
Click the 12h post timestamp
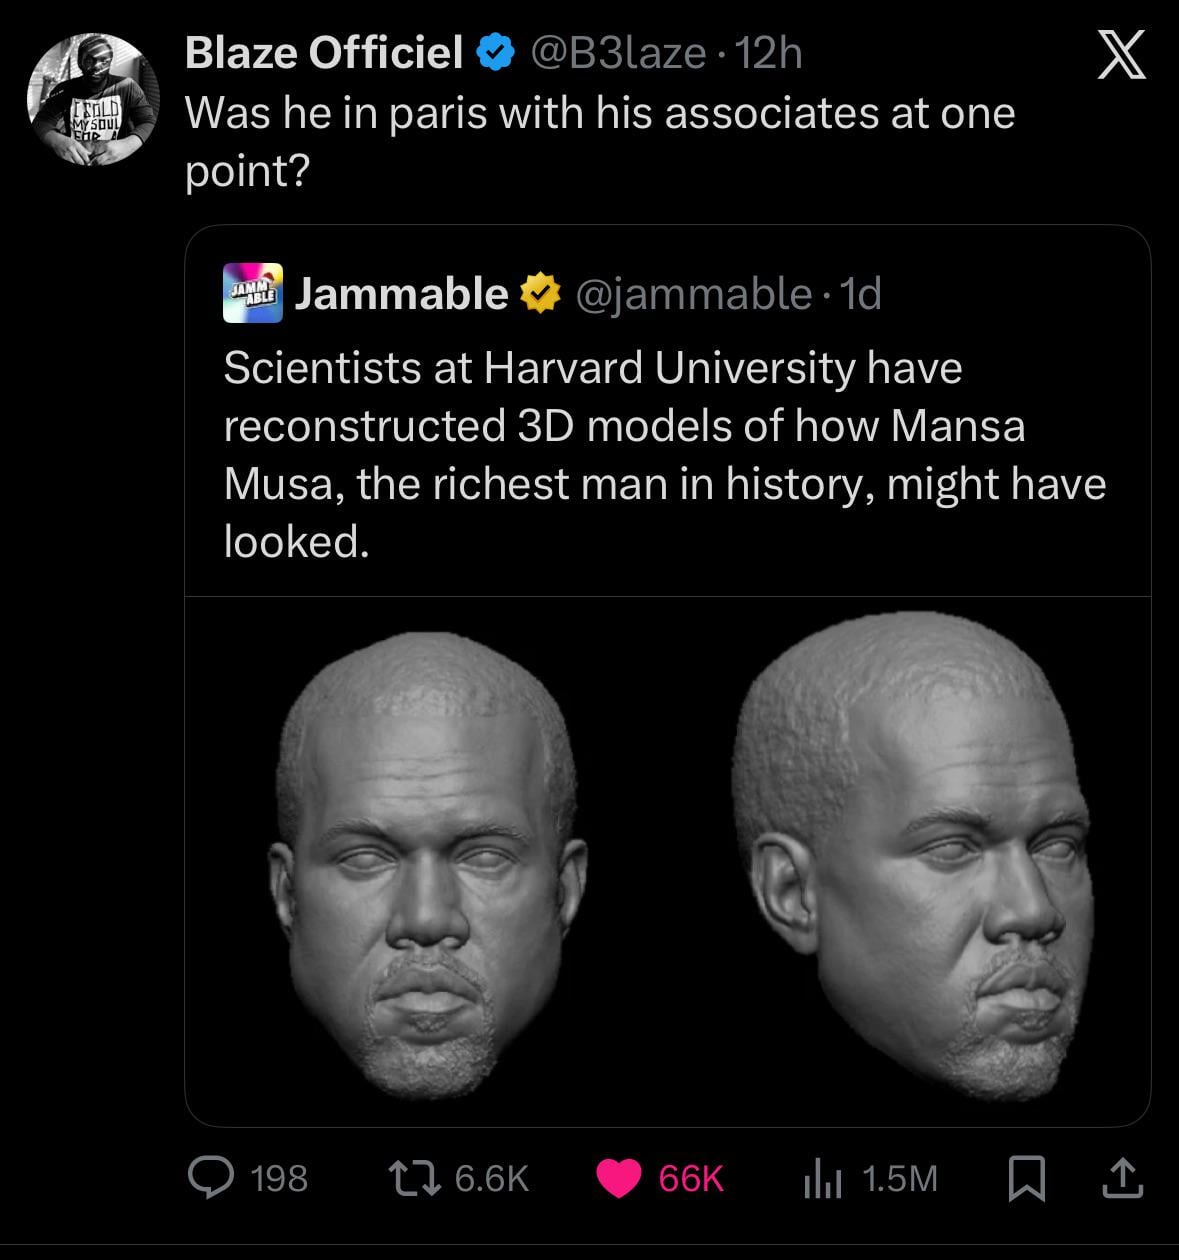[x=769, y=53]
